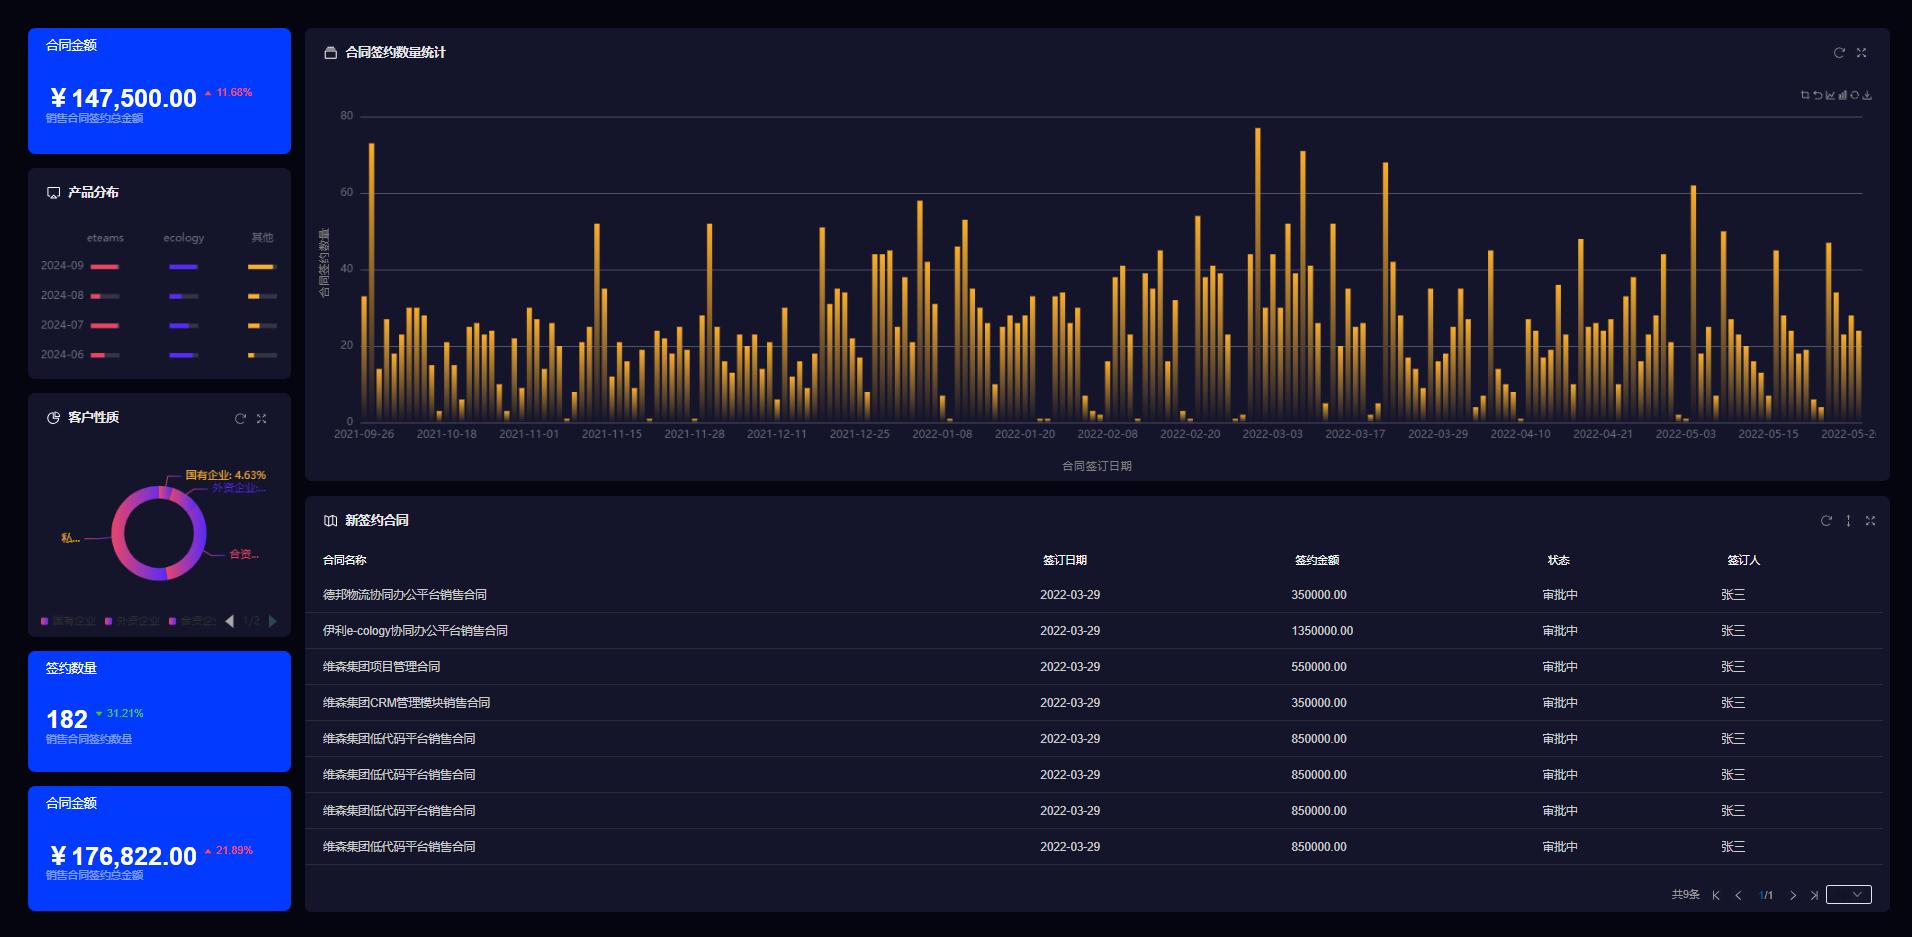1912x937 pixels.
Task: Click x-axis date label 2022-03-03
Action: [x=1272, y=434]
